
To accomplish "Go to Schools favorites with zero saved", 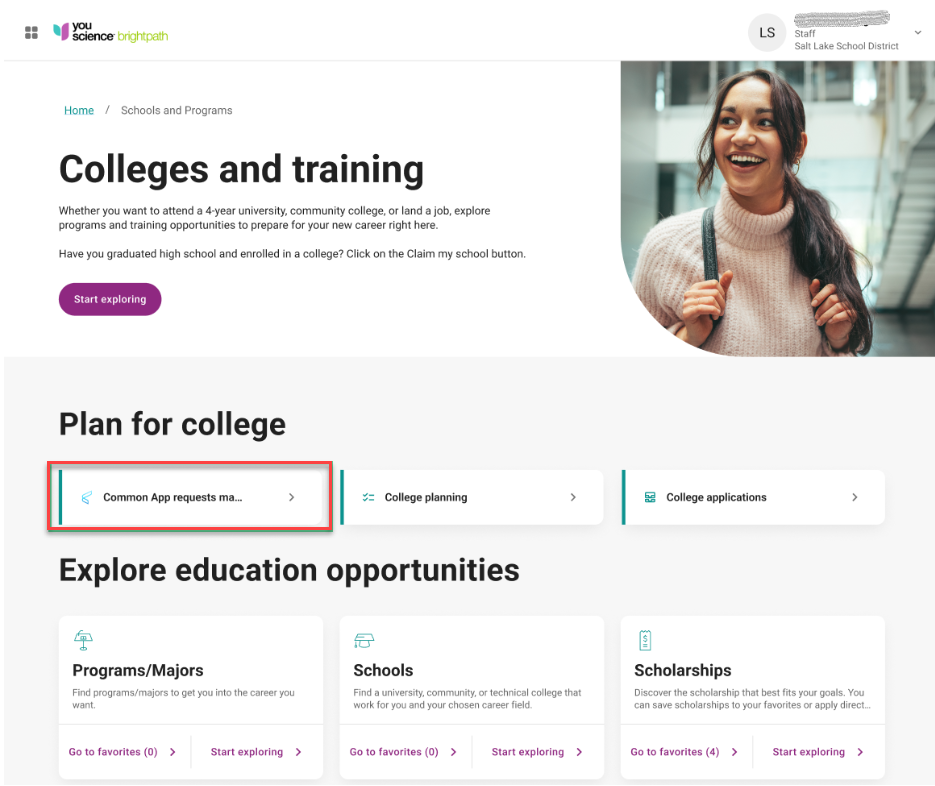I will pos(396,751).
